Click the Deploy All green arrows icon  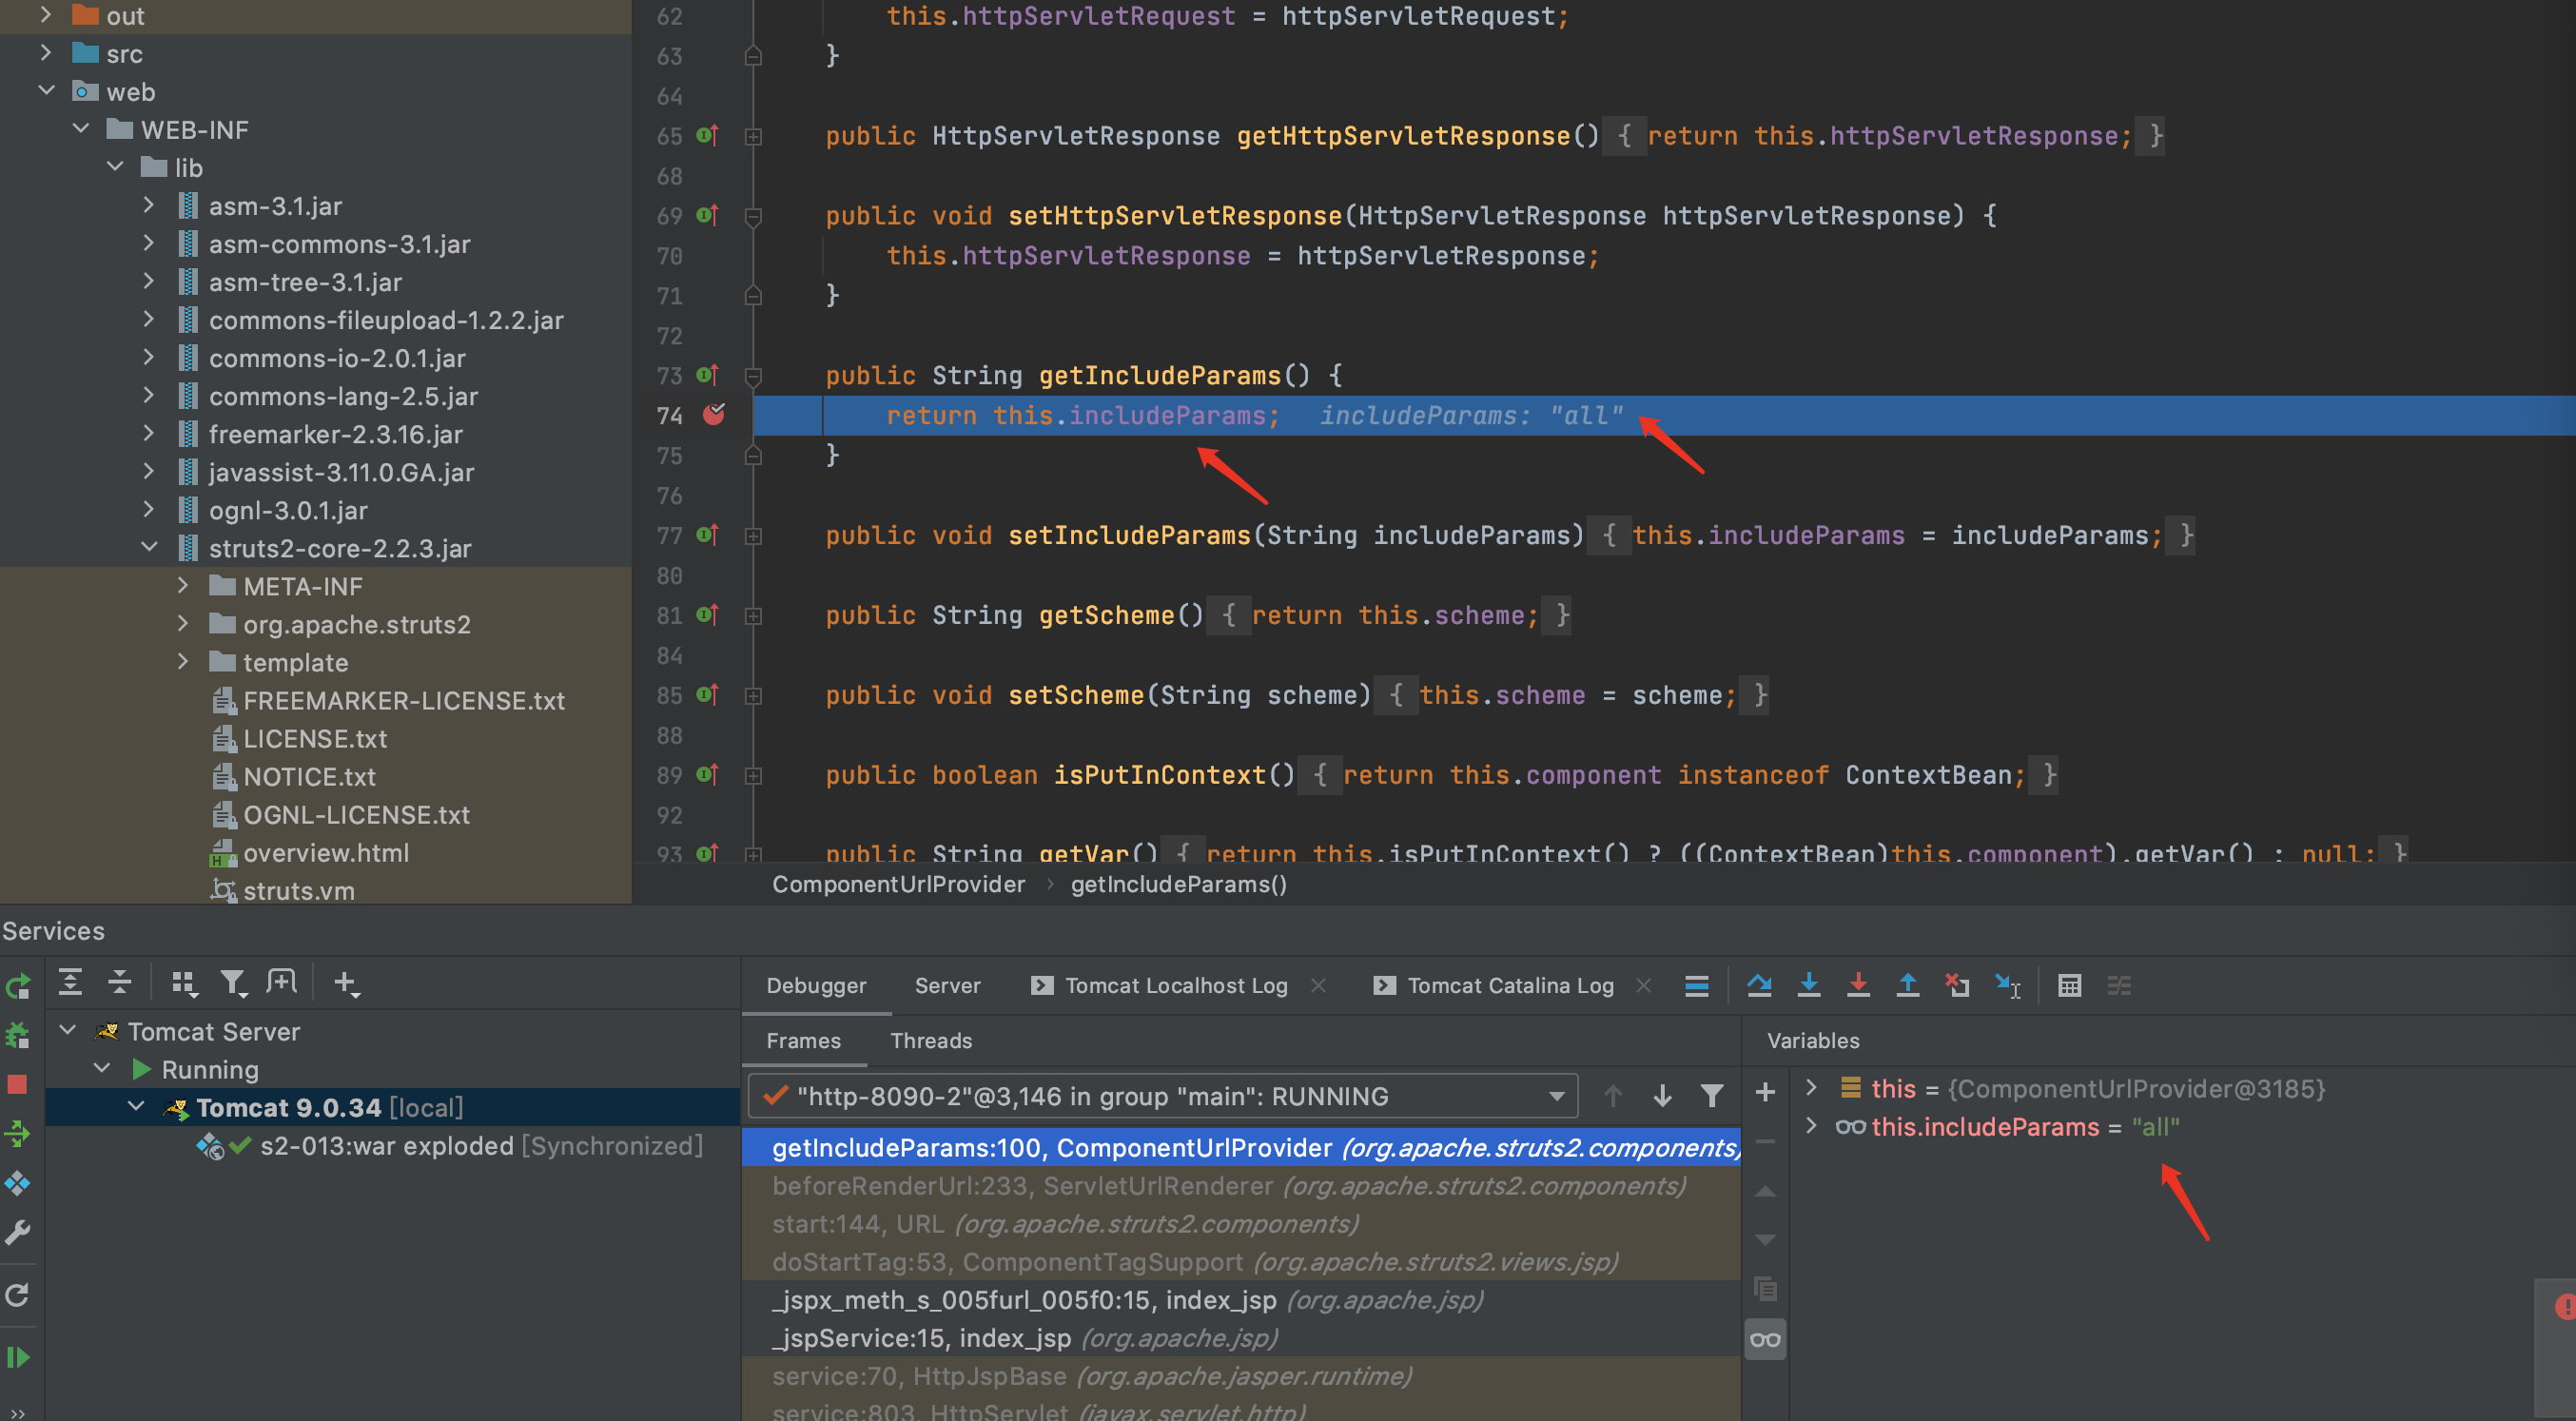[18, 1134]
